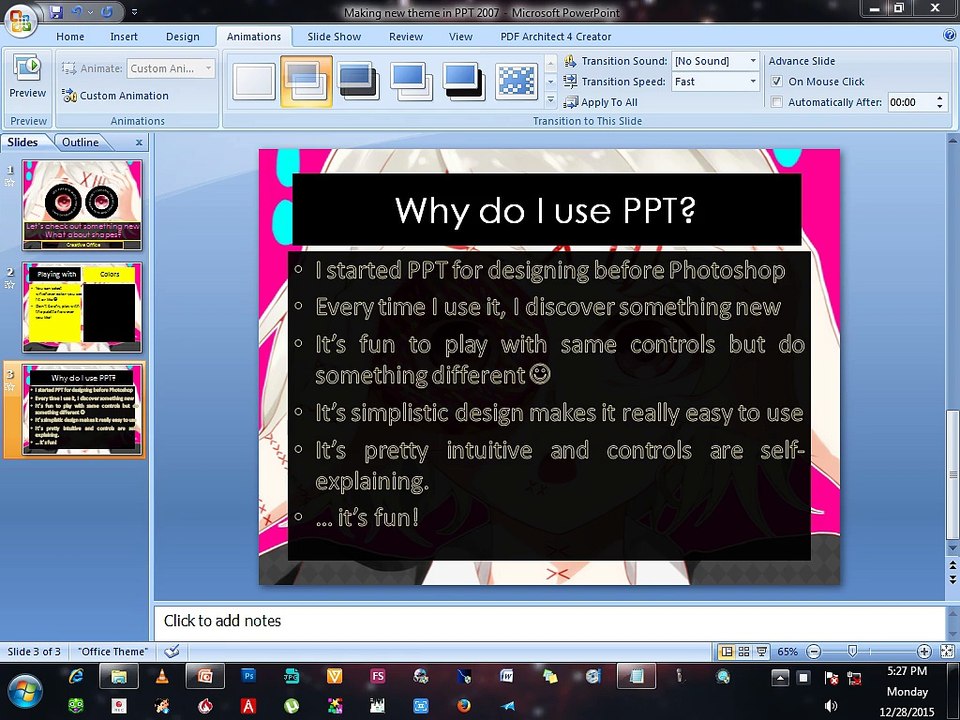Open VLC media player from taskbar

[162, 677]
